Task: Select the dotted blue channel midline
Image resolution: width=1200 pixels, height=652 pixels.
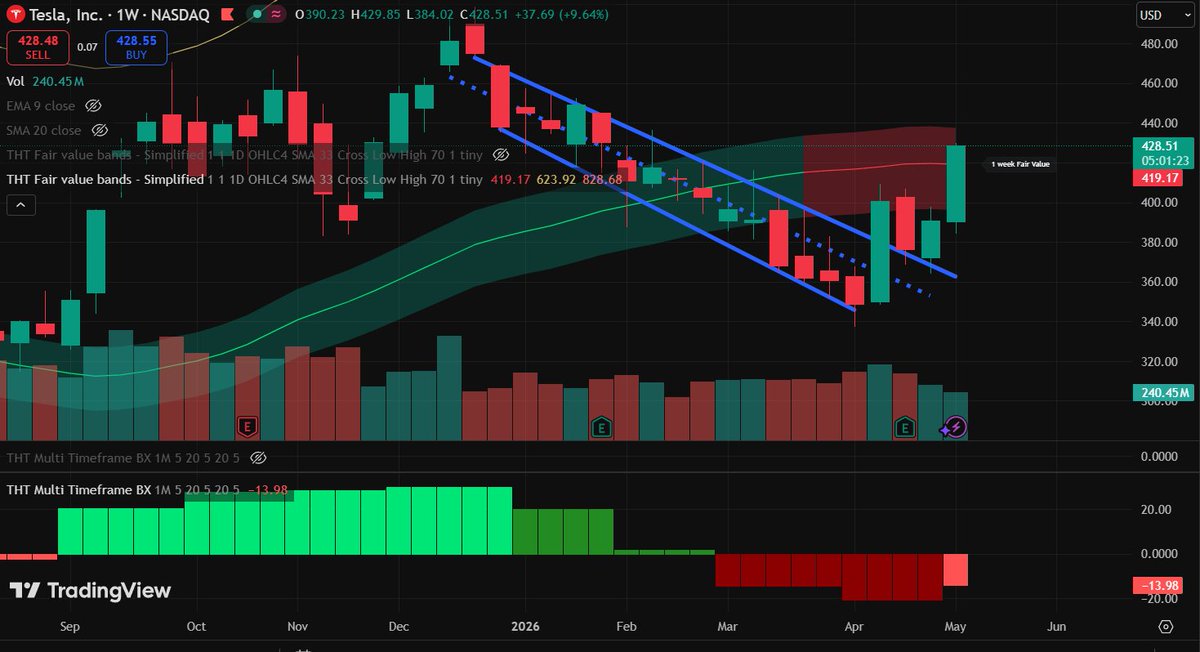Action: (x=690, y=188)
